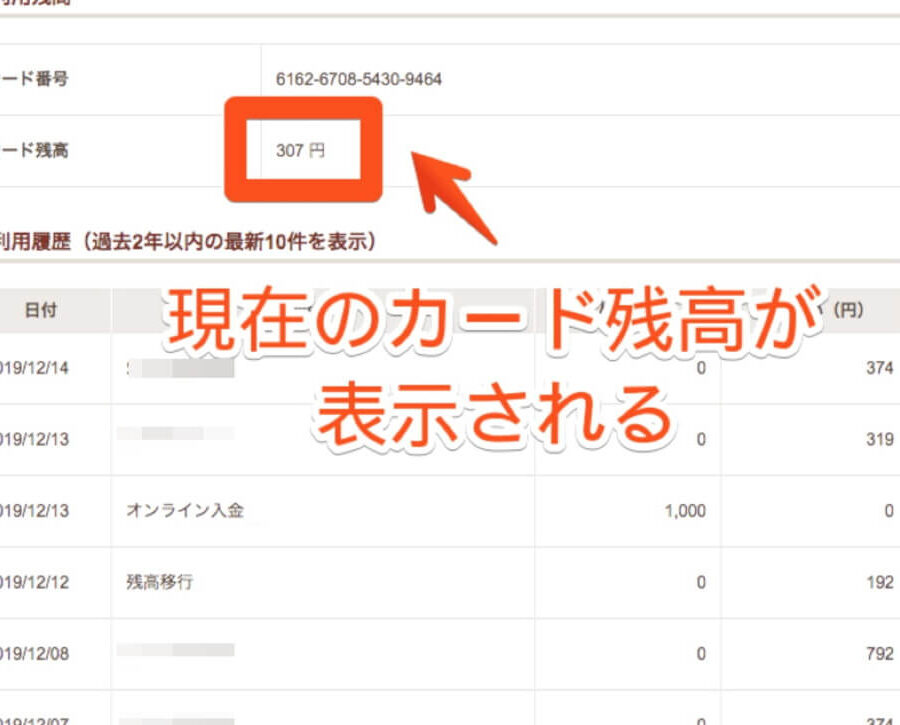The image size is (900, 725).
Task: Click the 日付 column header
Action: click(x=41, y=310)
